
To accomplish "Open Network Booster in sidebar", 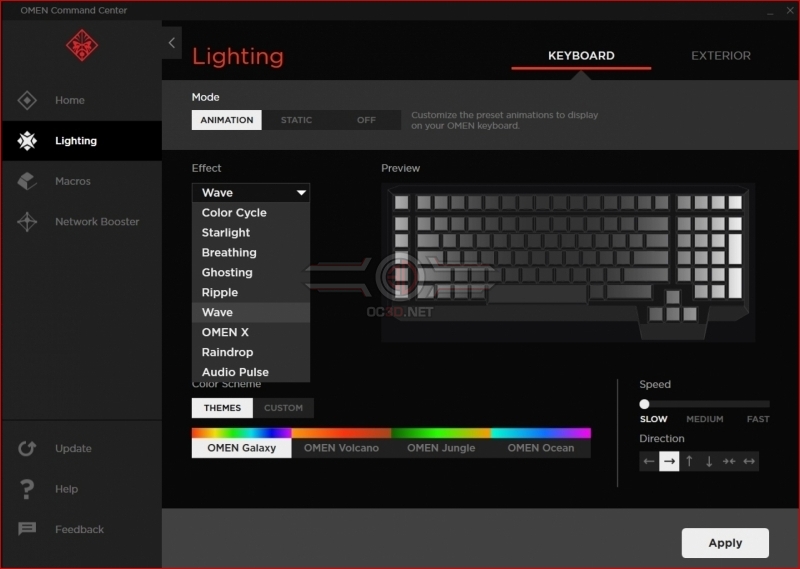I will pos(82,221).
